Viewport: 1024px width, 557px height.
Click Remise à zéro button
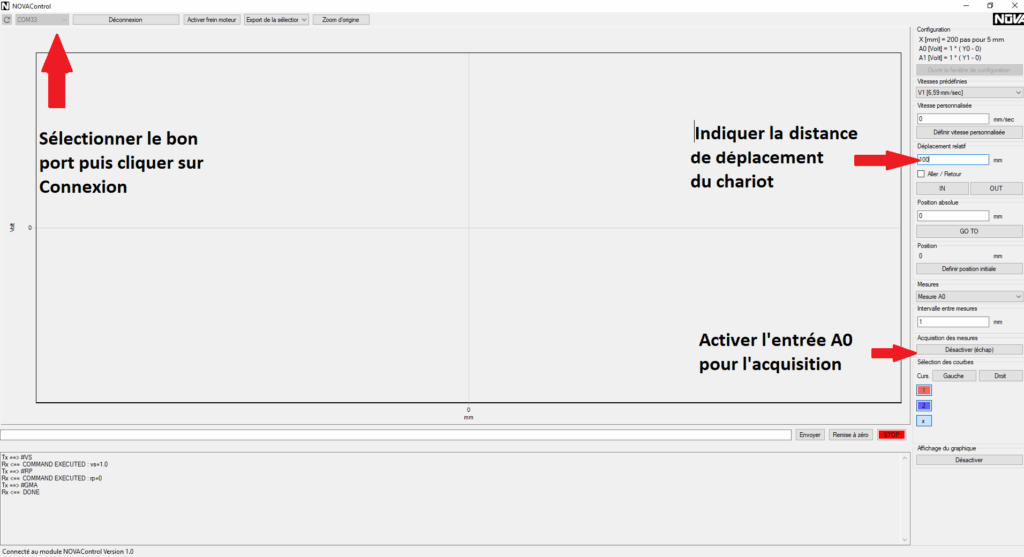click(x=849, y=435)
